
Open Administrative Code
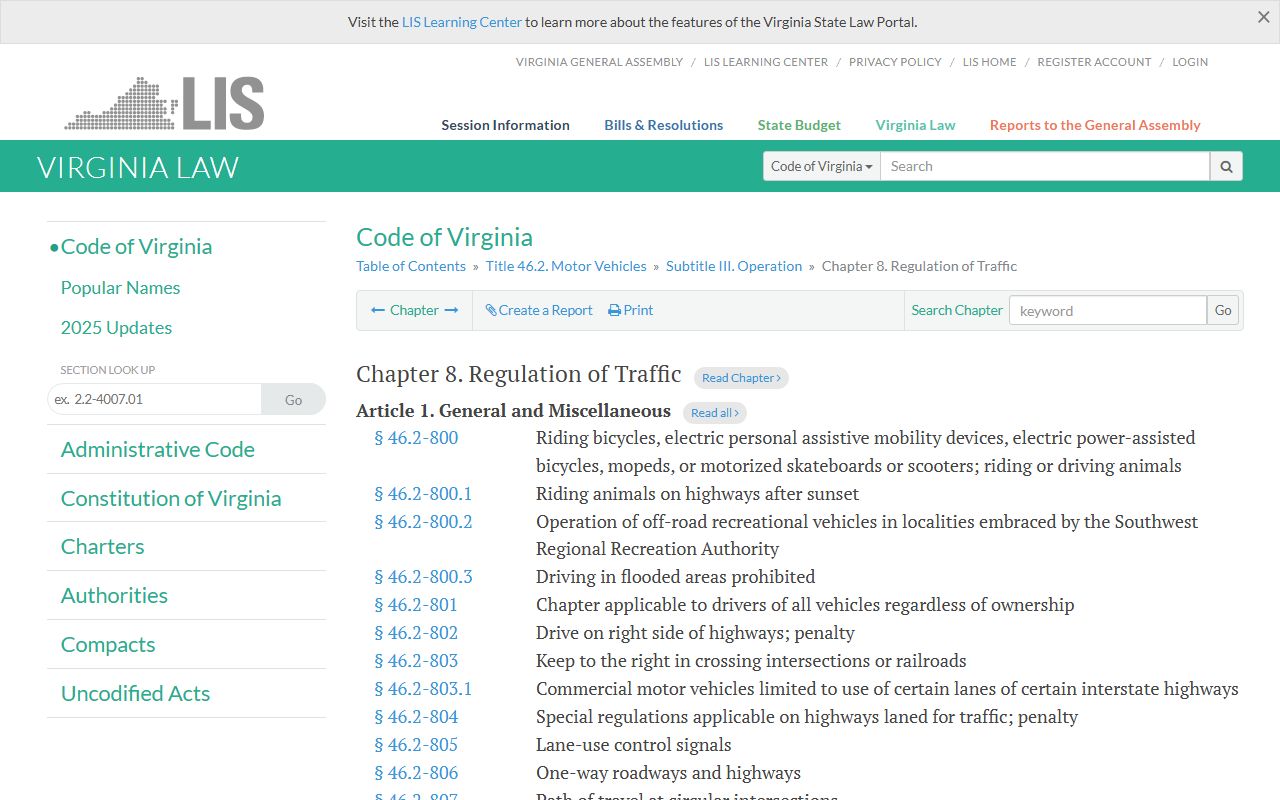click(x=157, y=449)
